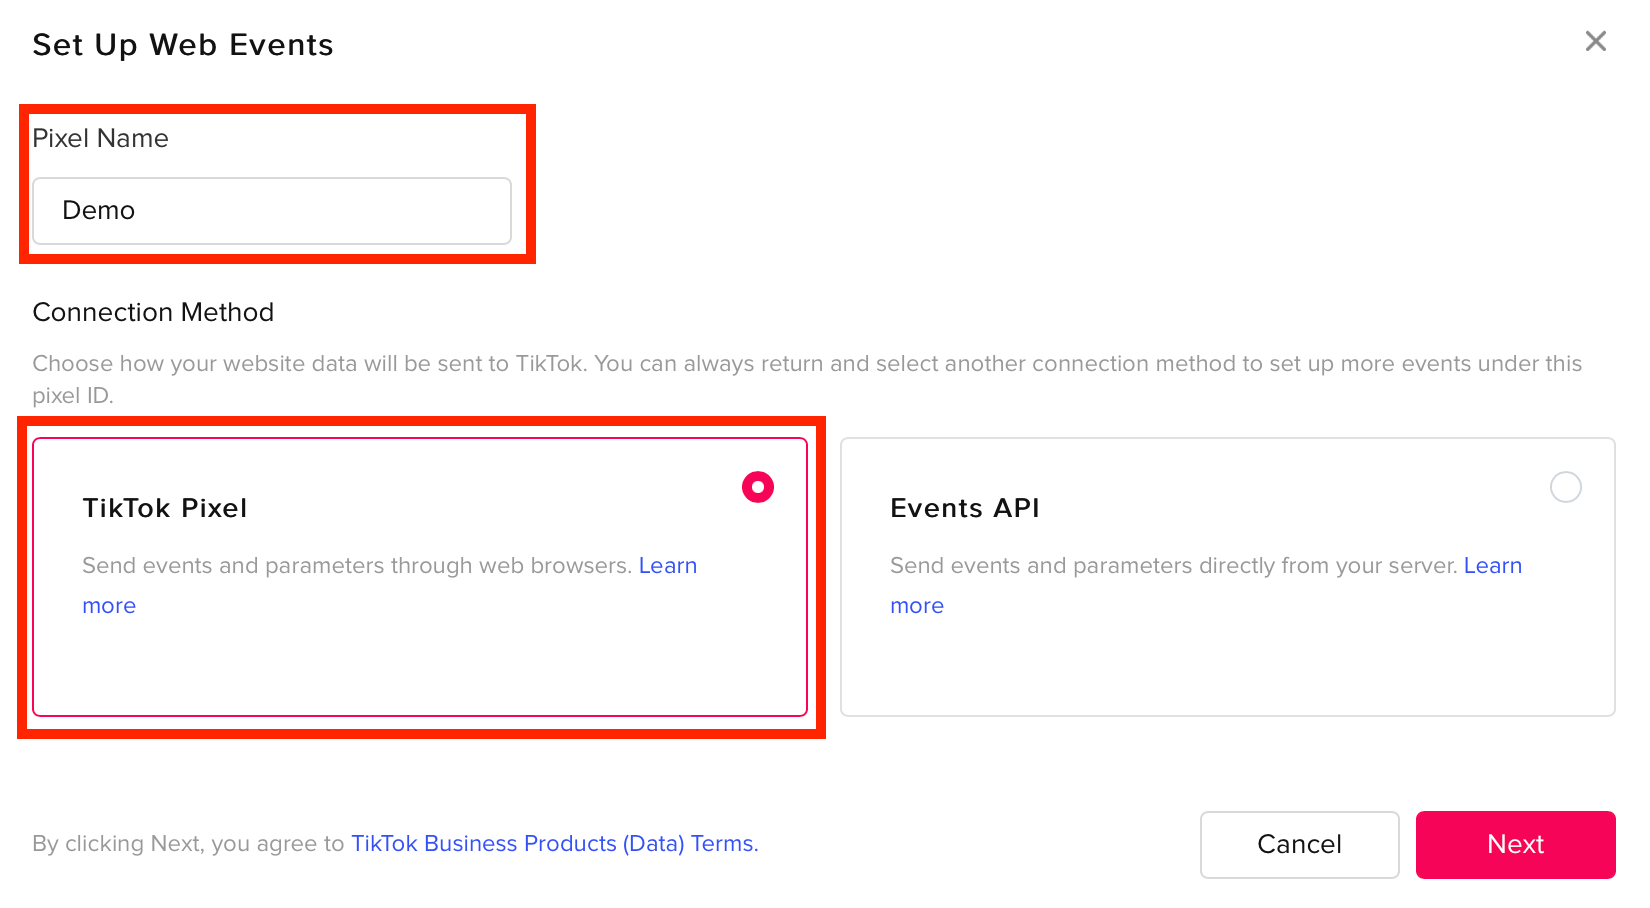Click the word Demo in the name field
1650x908 pixels.
(x=98, y=211)
